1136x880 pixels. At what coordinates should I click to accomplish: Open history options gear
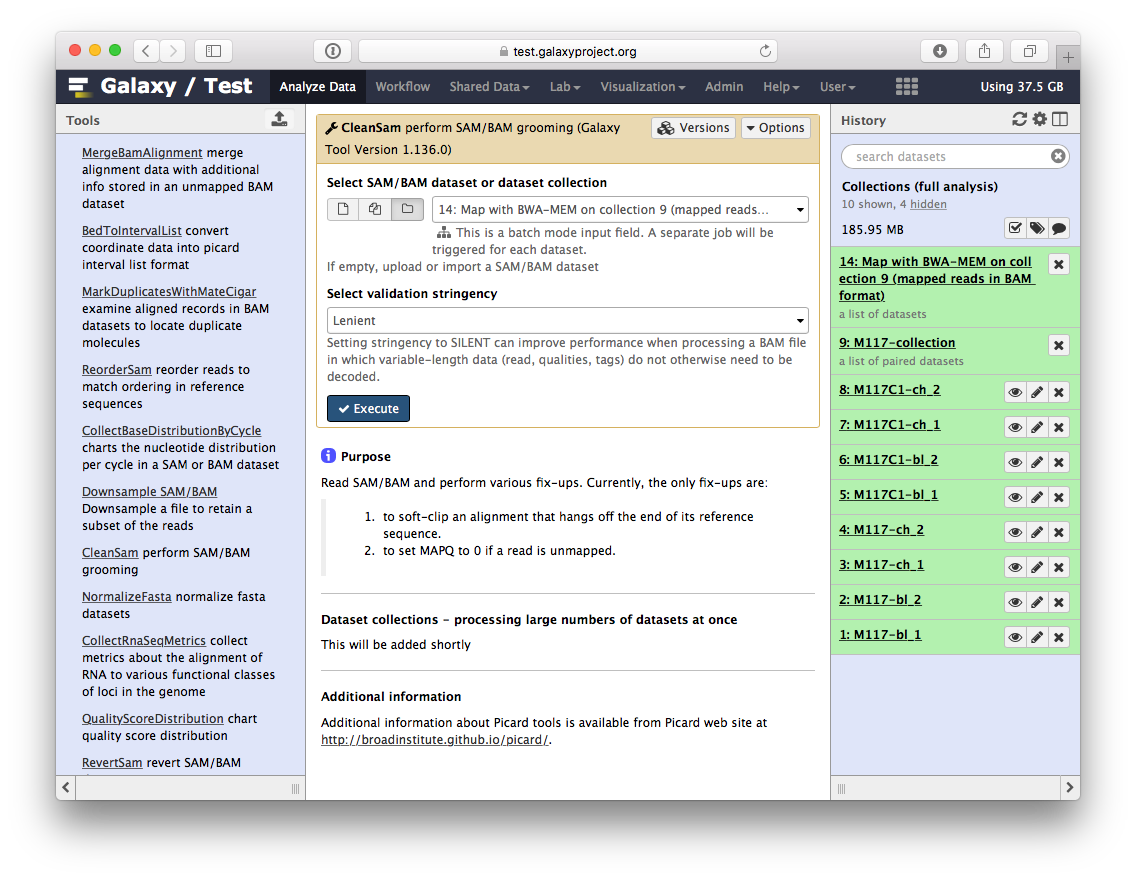click(1040, 120)
